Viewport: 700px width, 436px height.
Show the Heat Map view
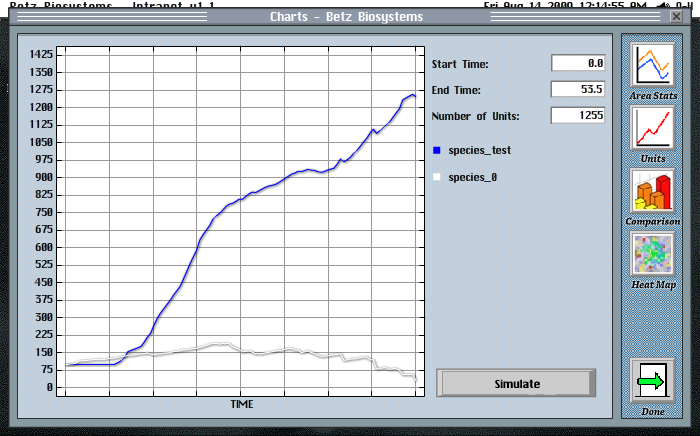click(653, 254)
